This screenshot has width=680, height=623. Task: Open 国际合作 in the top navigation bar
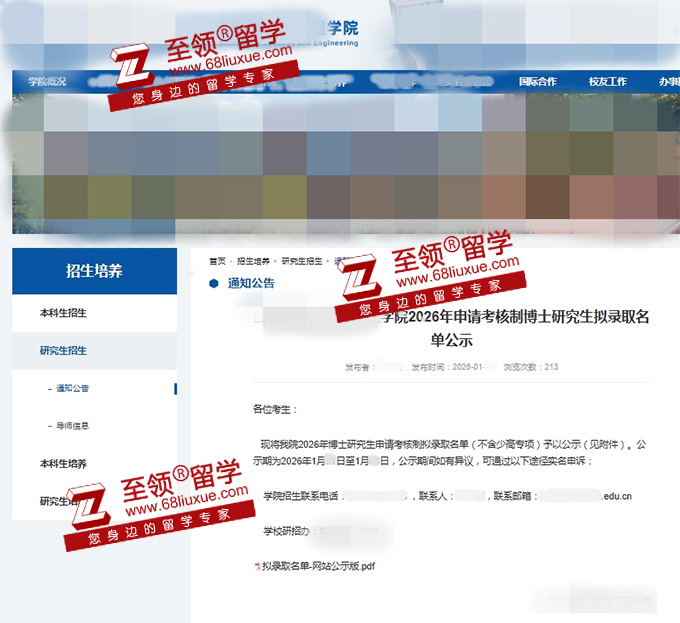538,82
